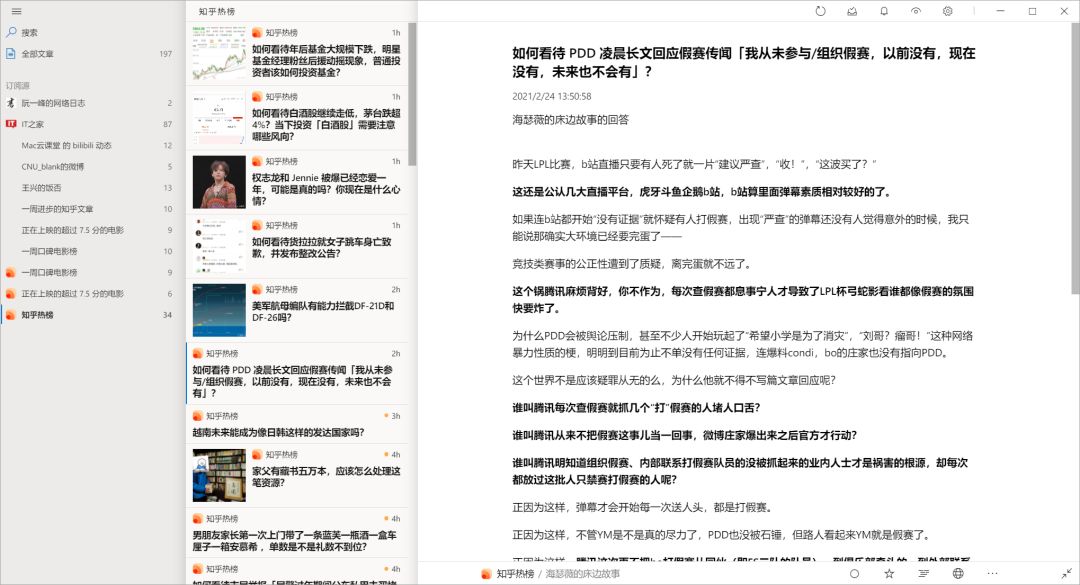This screenshot has width=1080, height=585.
Task: Open the notifications bell icon
Action: 884,11
